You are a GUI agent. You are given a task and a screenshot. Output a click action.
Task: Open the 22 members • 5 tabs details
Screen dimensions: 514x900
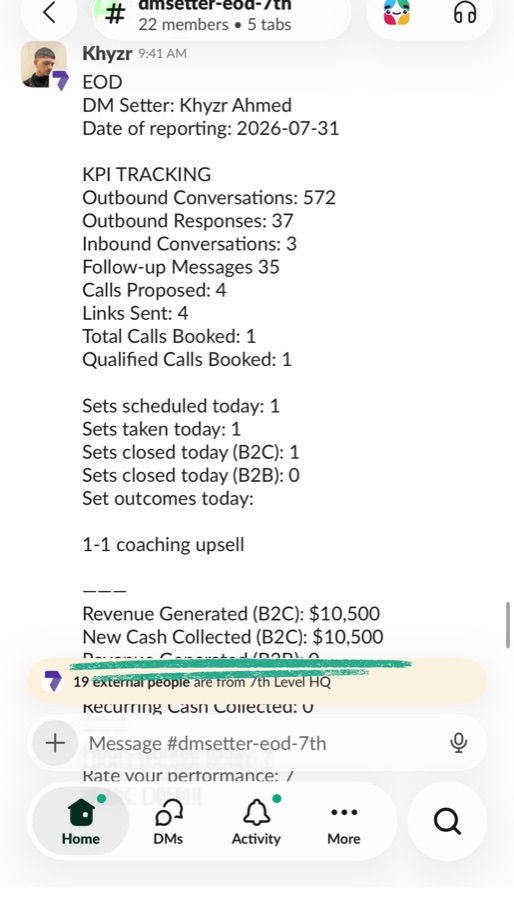(x=215, y=25)
